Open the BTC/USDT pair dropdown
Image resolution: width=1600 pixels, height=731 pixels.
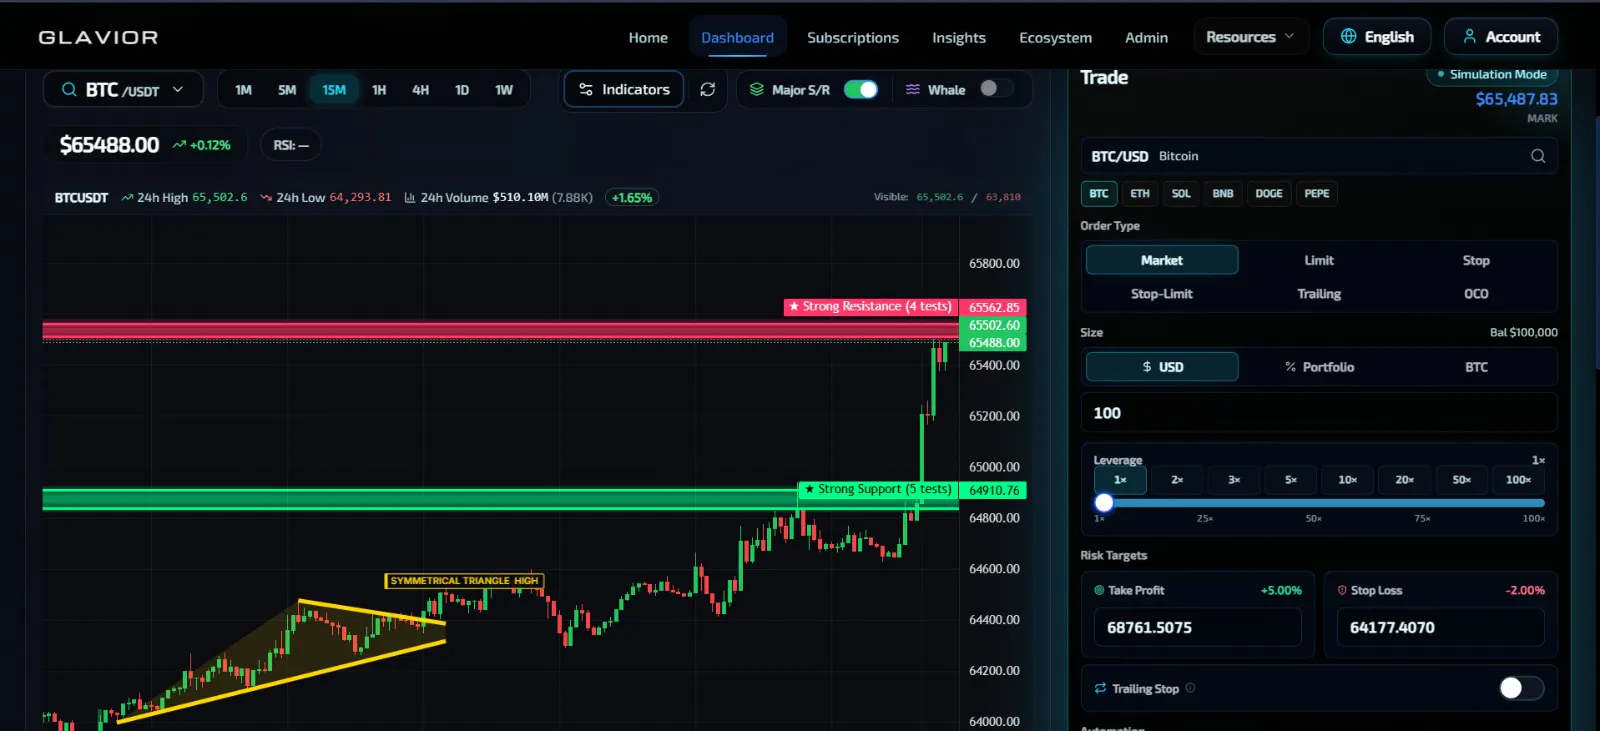click(123, 90)
